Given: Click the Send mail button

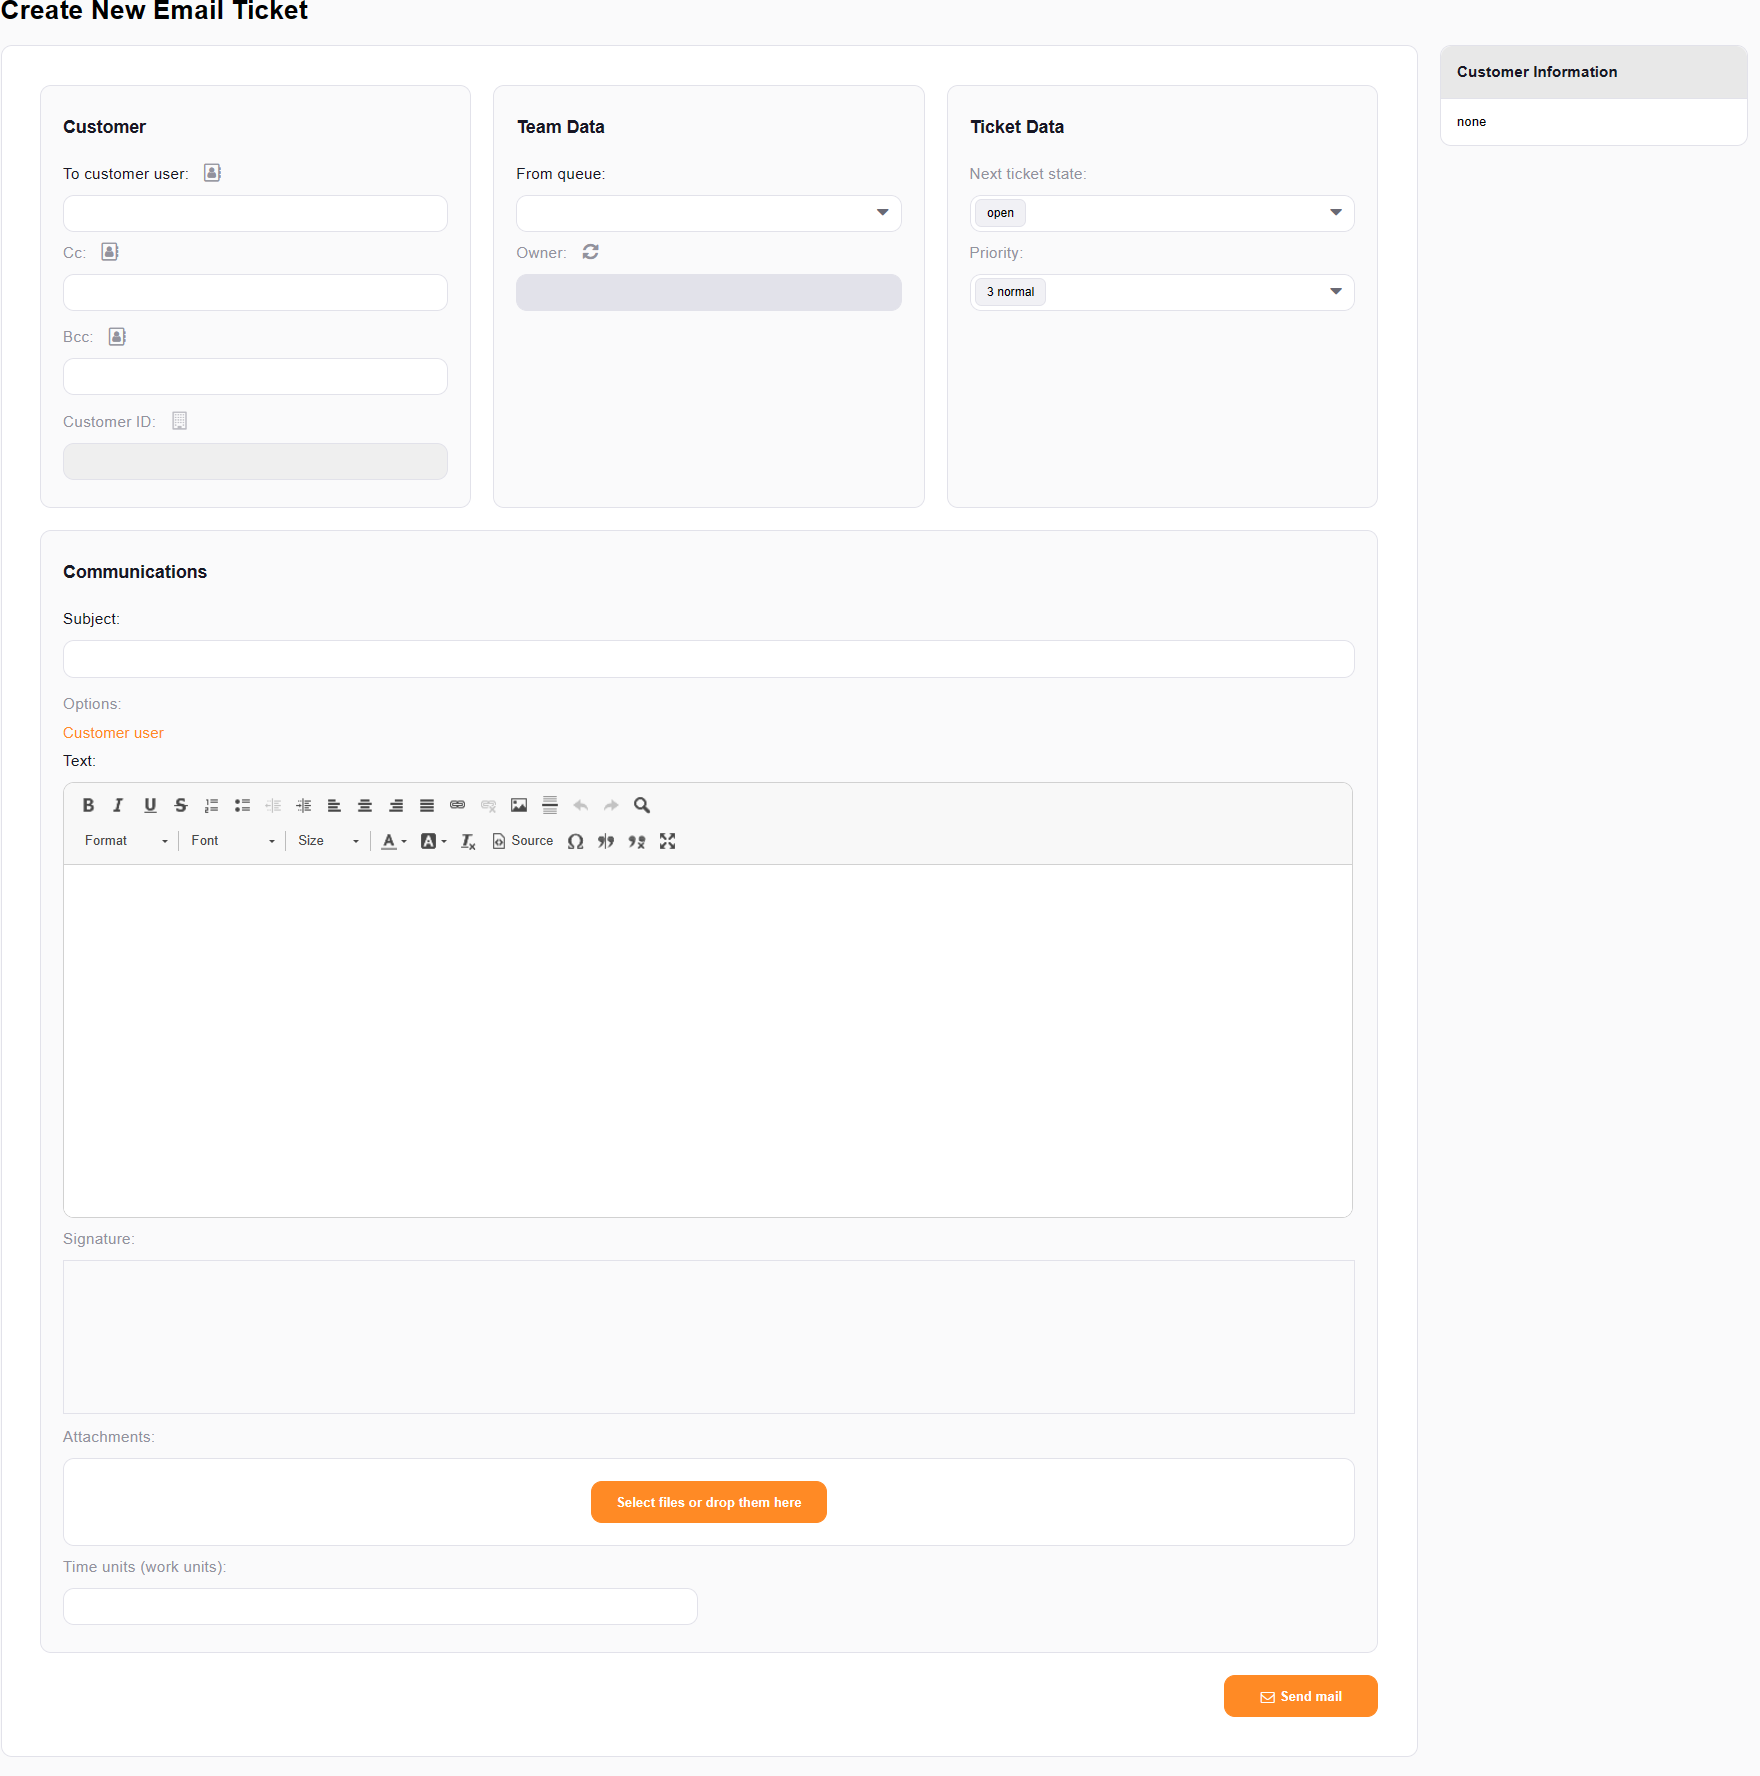Looking at the screenshot, I should click(1300, 1696).
